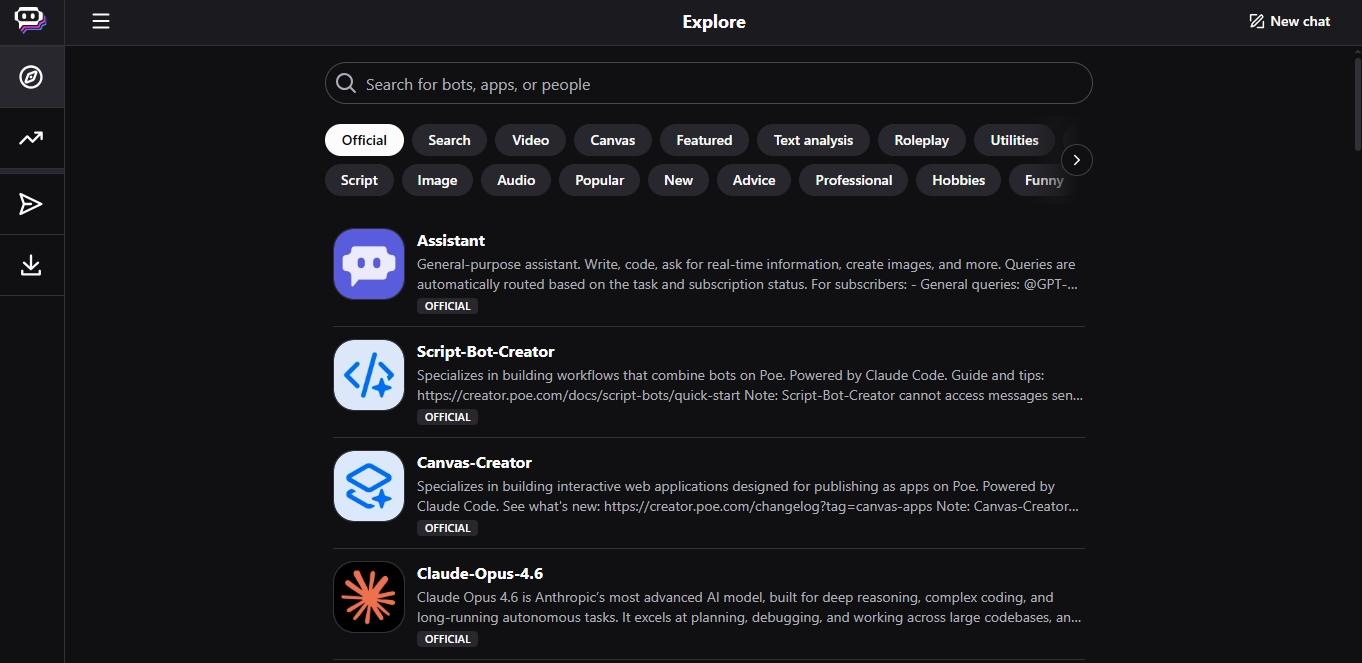The width and height of the screenshot is (1362, 663).
Task: Show more categories with right chevron
Action: pyautogui.click(x=1076, y=160)
